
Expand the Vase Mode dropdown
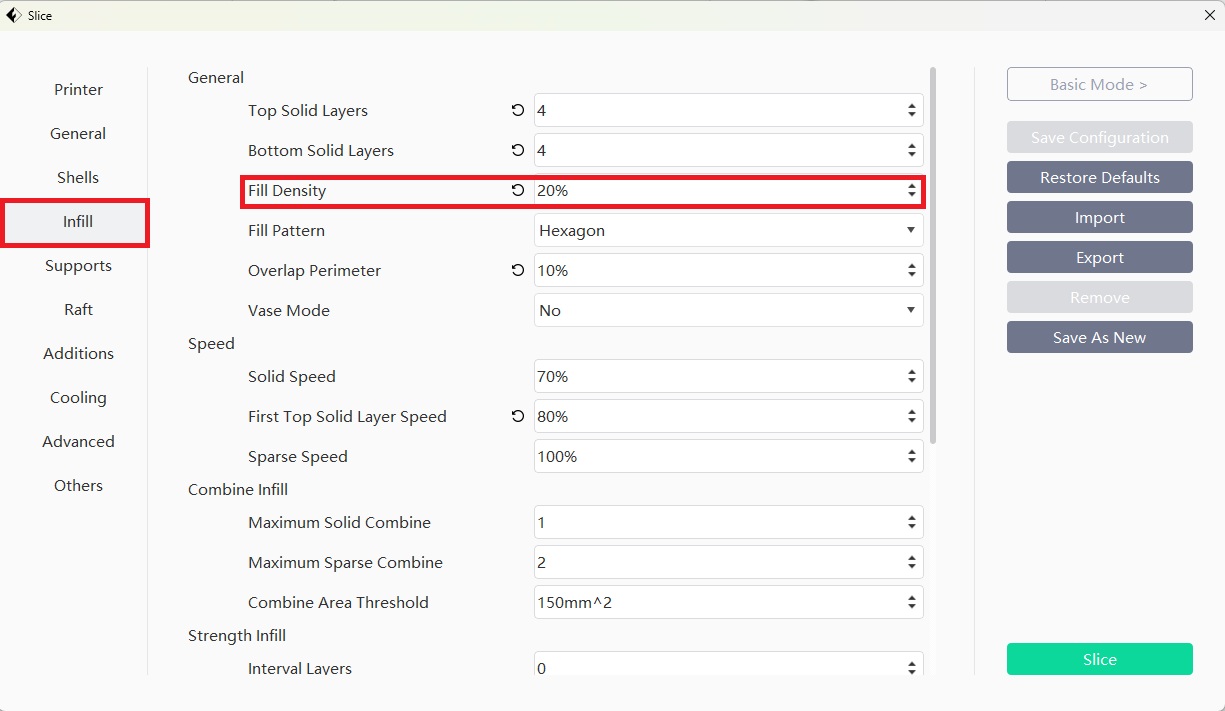coord(727,311)
